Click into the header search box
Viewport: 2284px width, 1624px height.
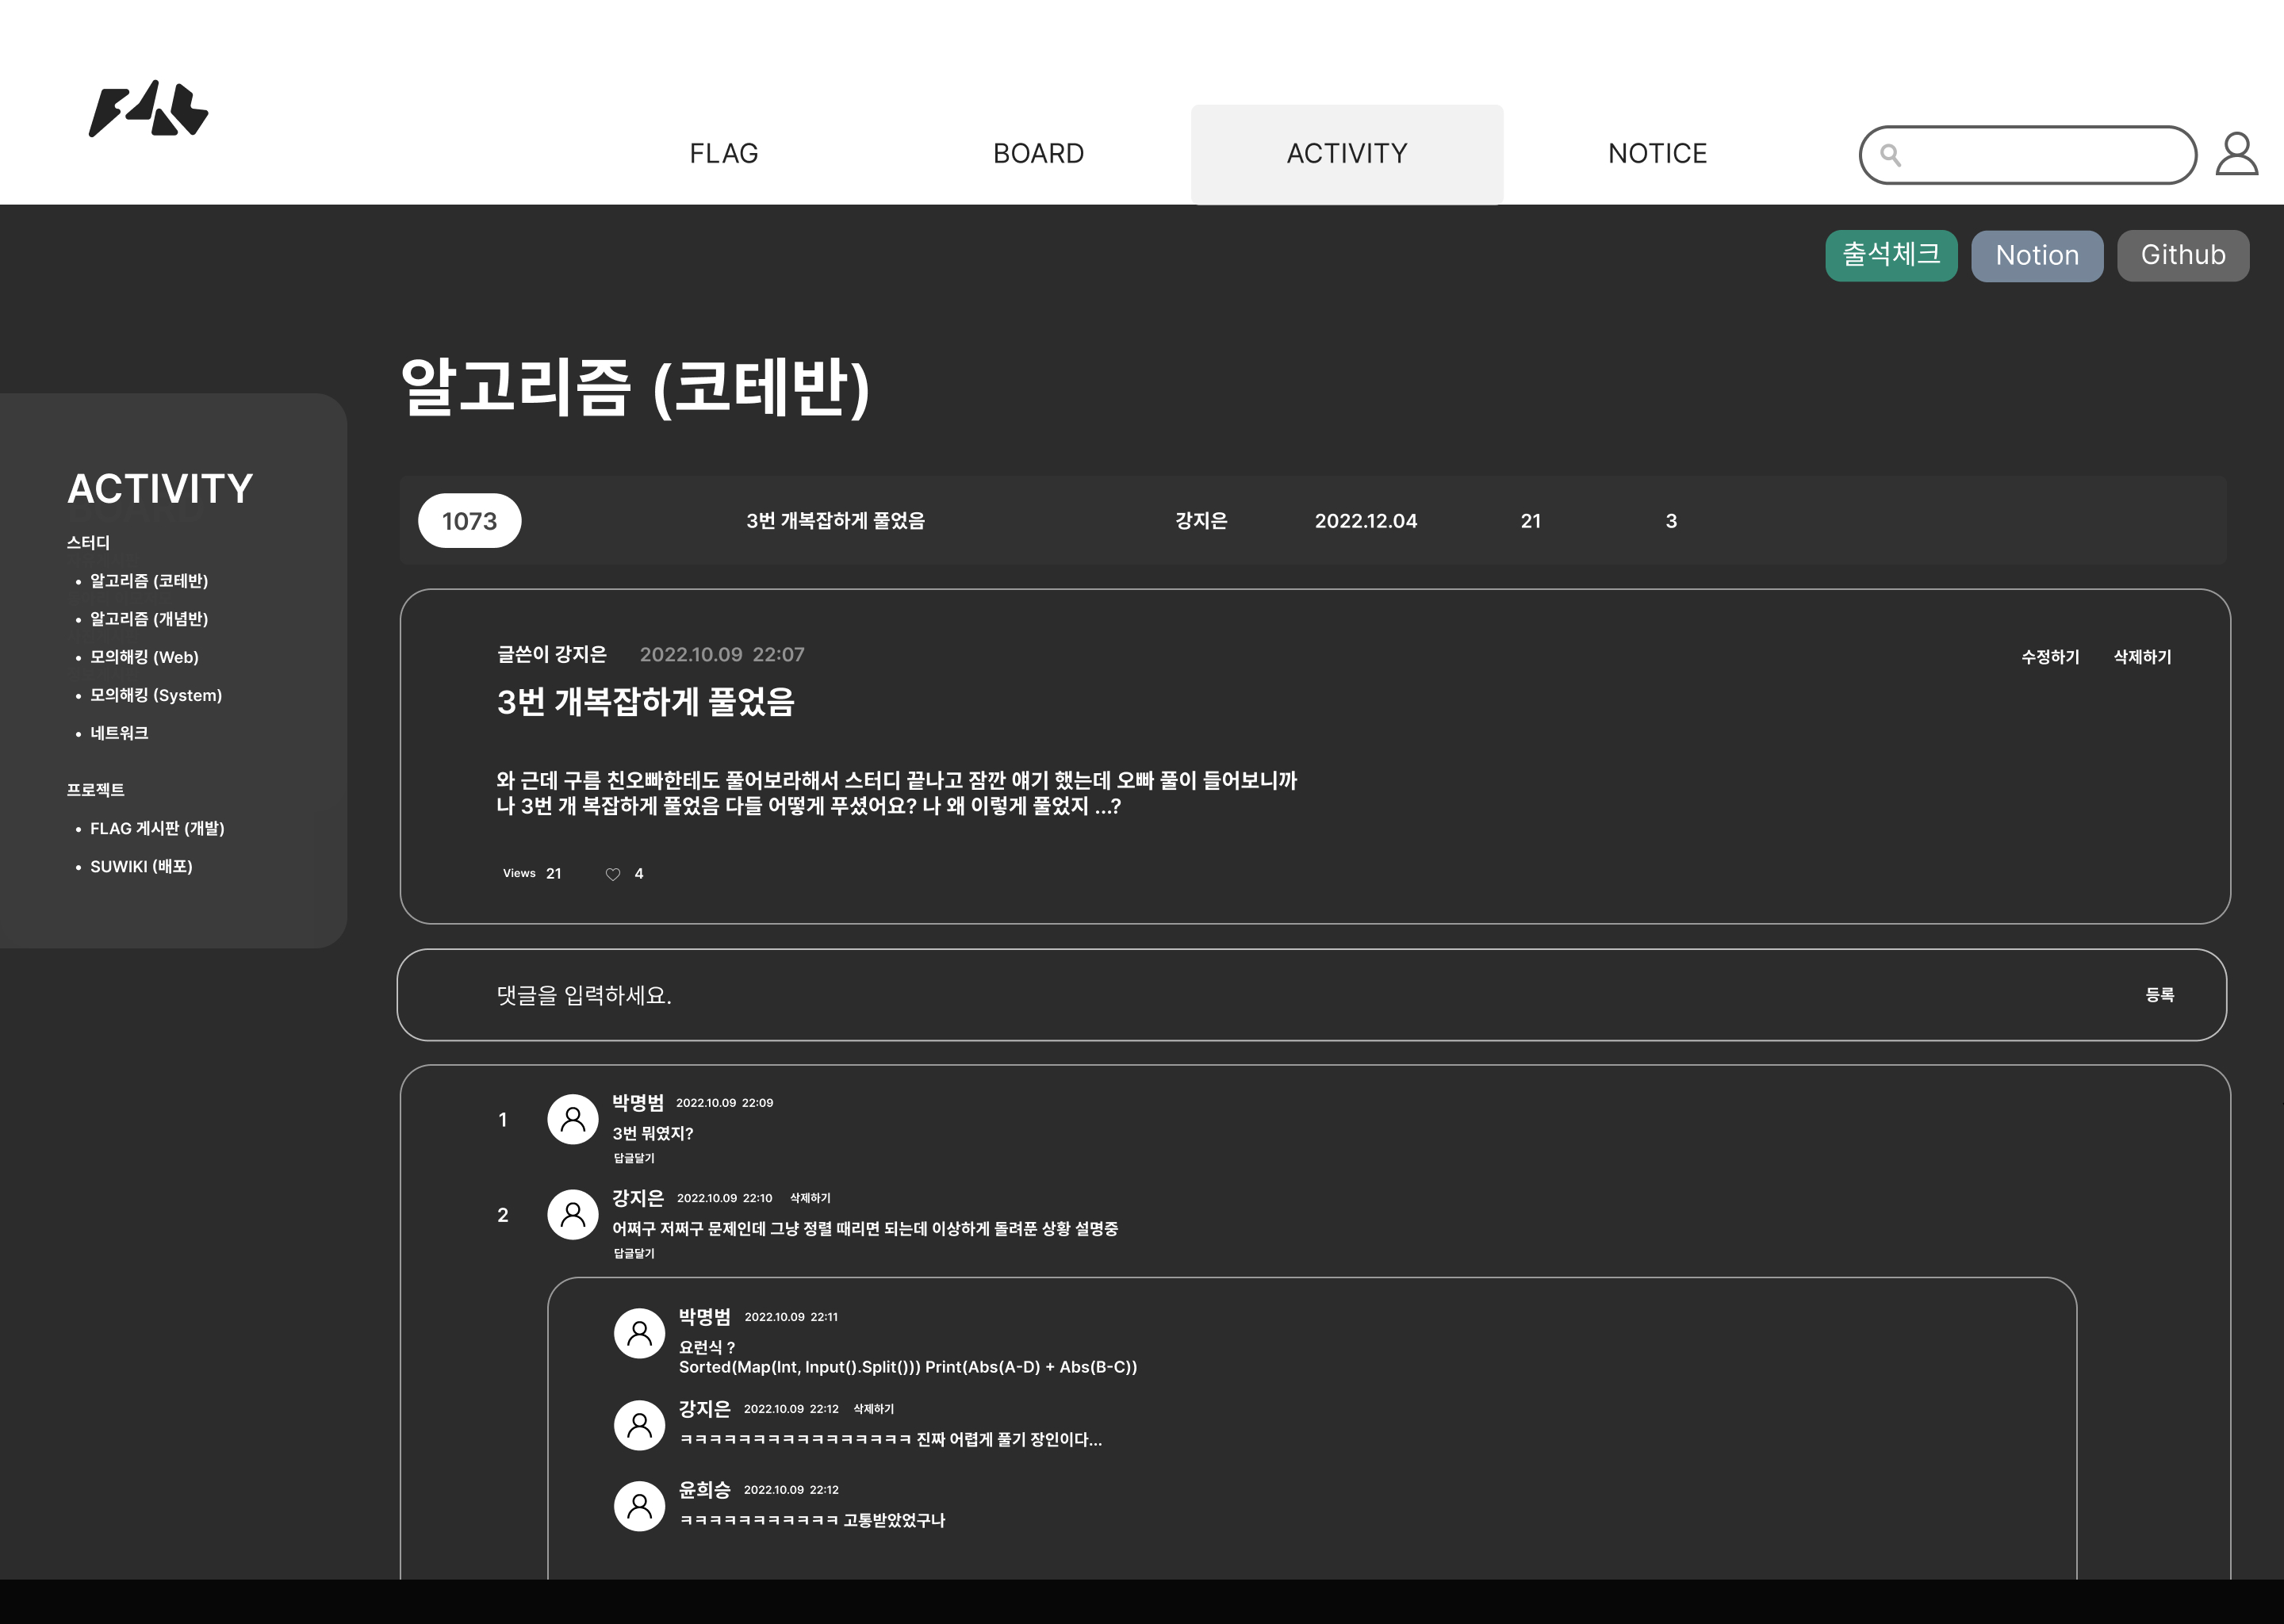coord(2027,154)
